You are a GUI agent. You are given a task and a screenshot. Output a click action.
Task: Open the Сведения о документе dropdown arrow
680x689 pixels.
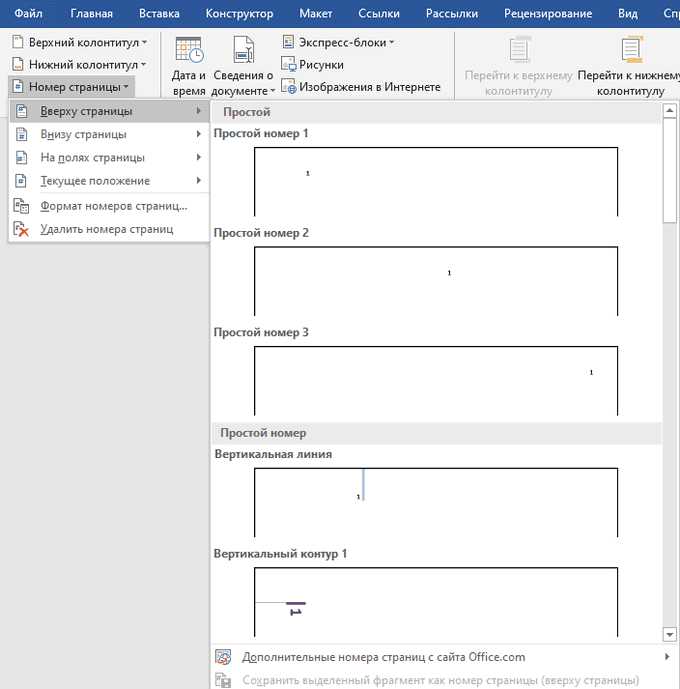tap(272, 91)
